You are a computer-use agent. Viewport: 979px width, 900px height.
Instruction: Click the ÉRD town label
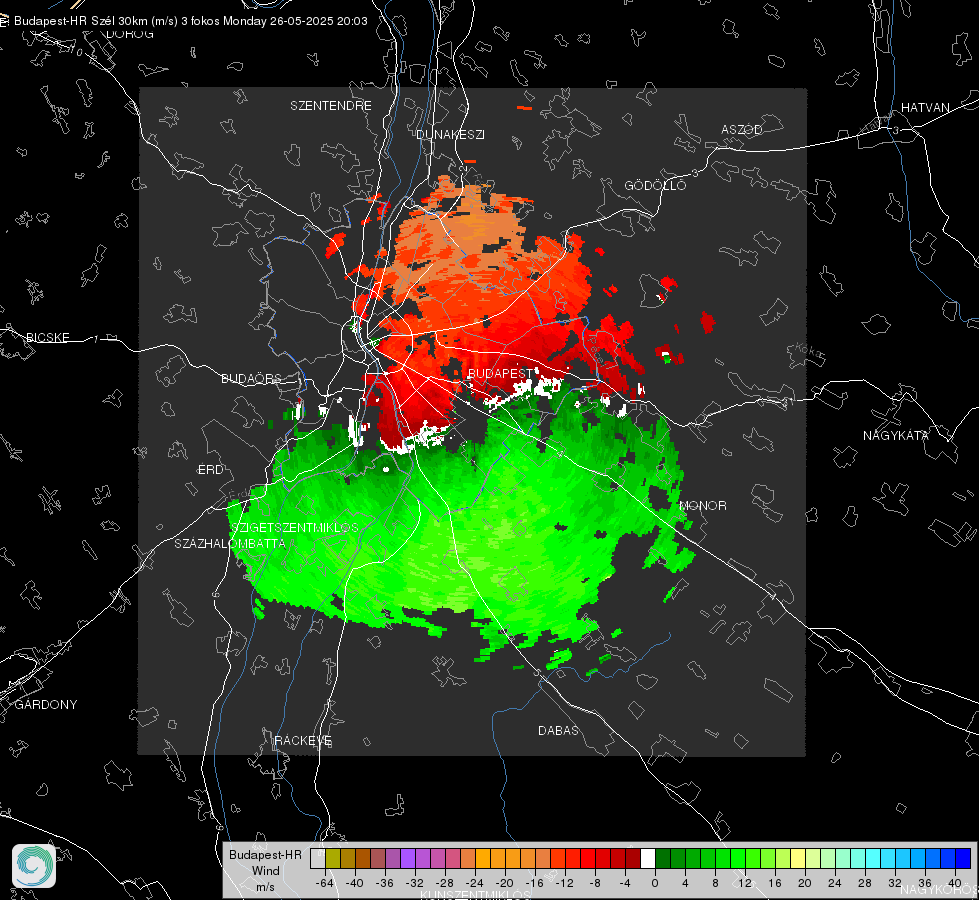210,470
